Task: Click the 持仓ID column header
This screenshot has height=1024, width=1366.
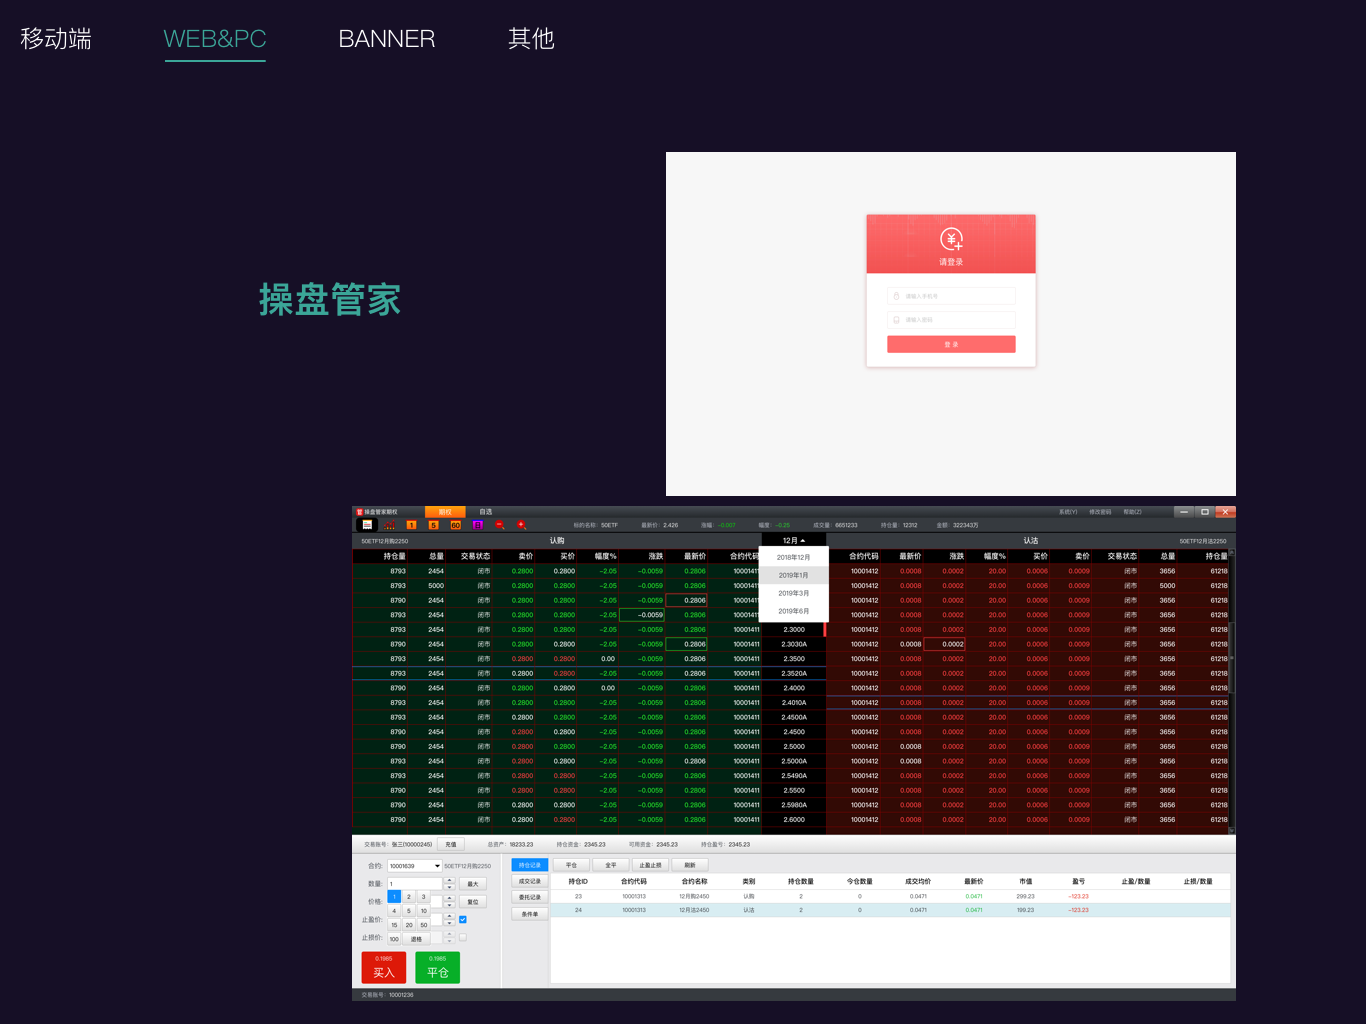Action: [x=578, y=881]
